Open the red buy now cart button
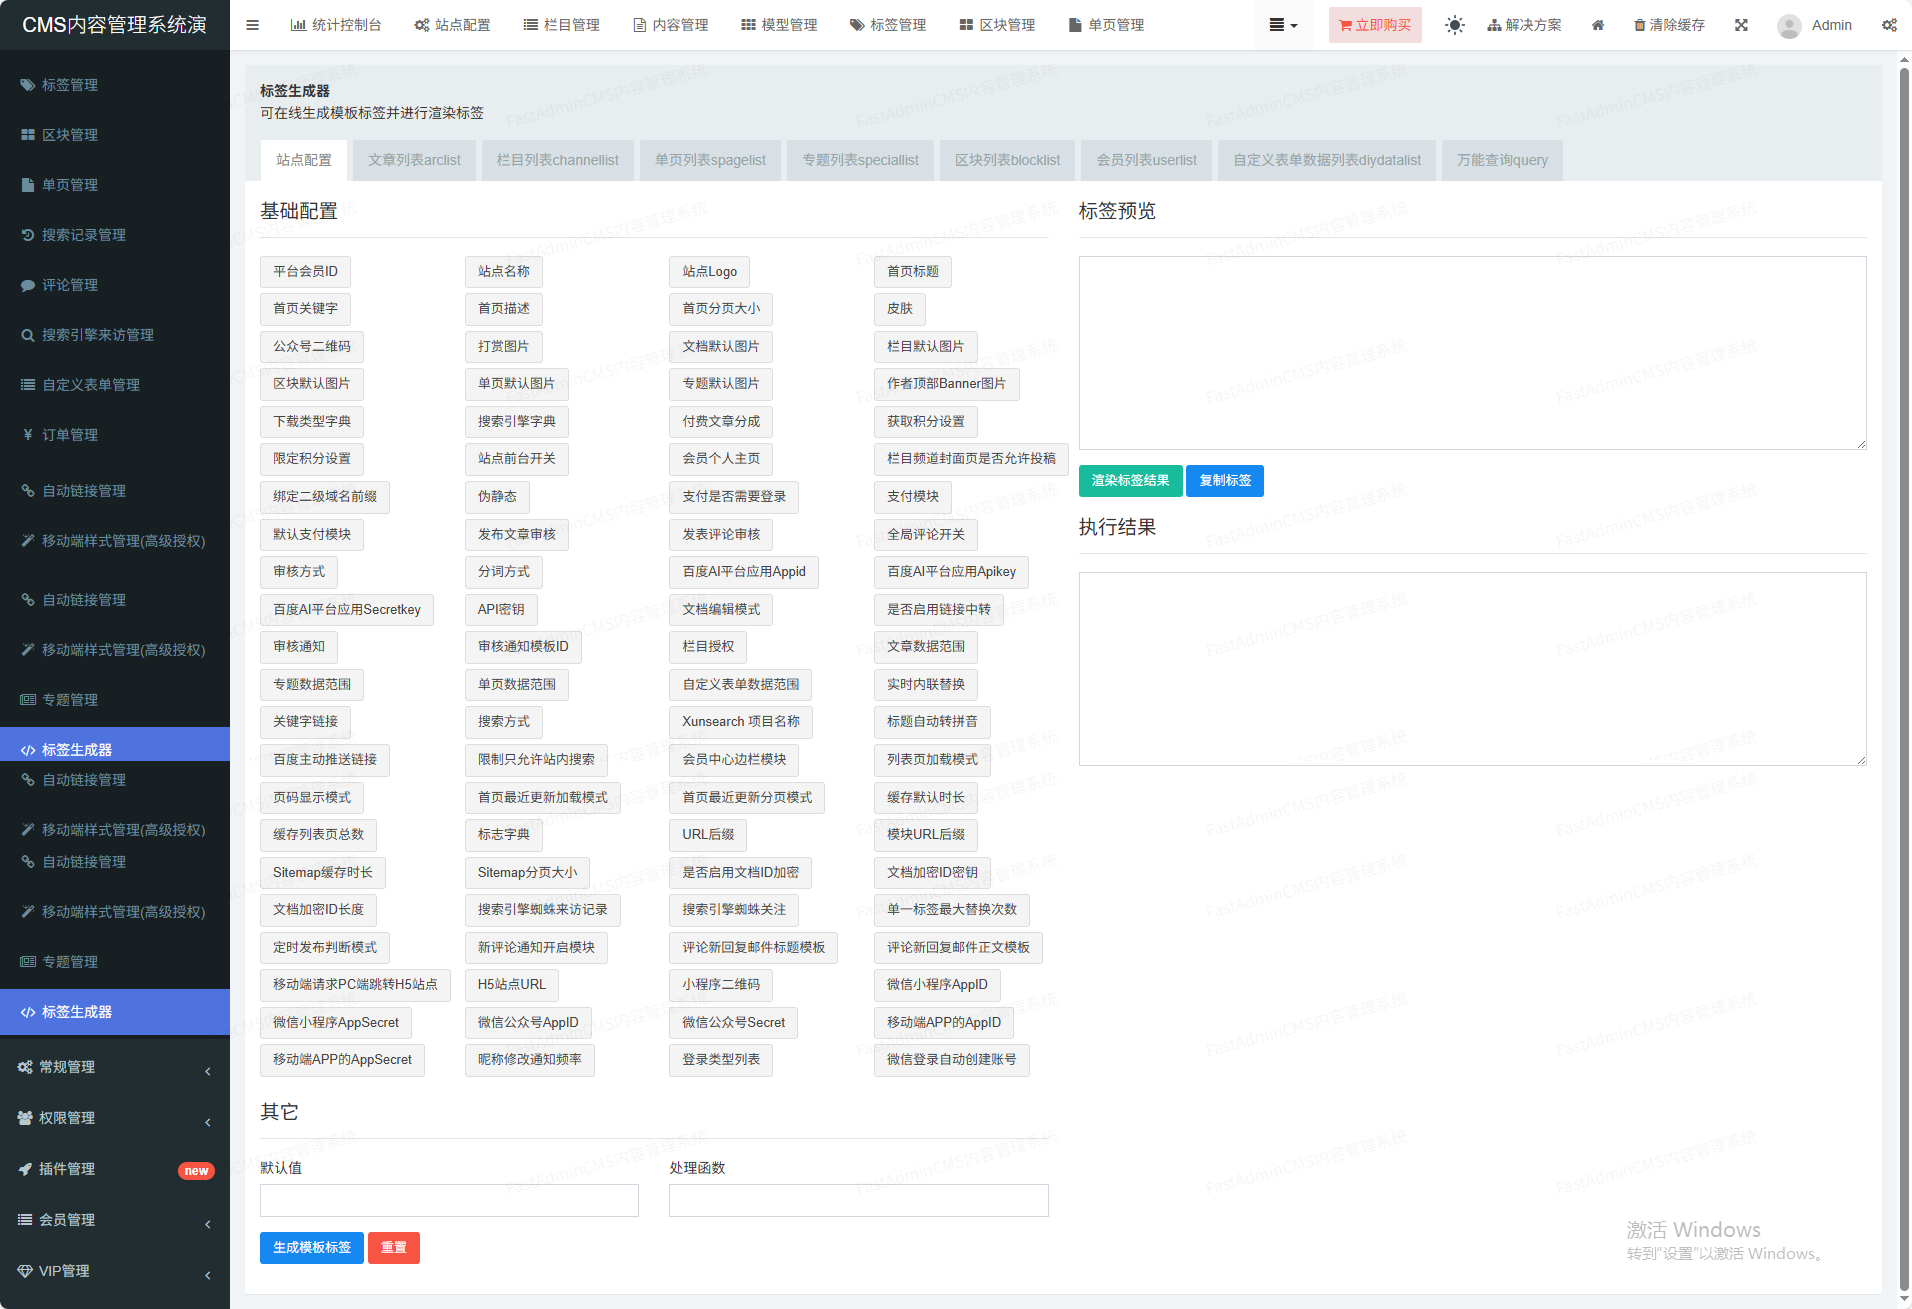The width and height of the screenshot is (1912, 1309). click(x=1374, y=25)
